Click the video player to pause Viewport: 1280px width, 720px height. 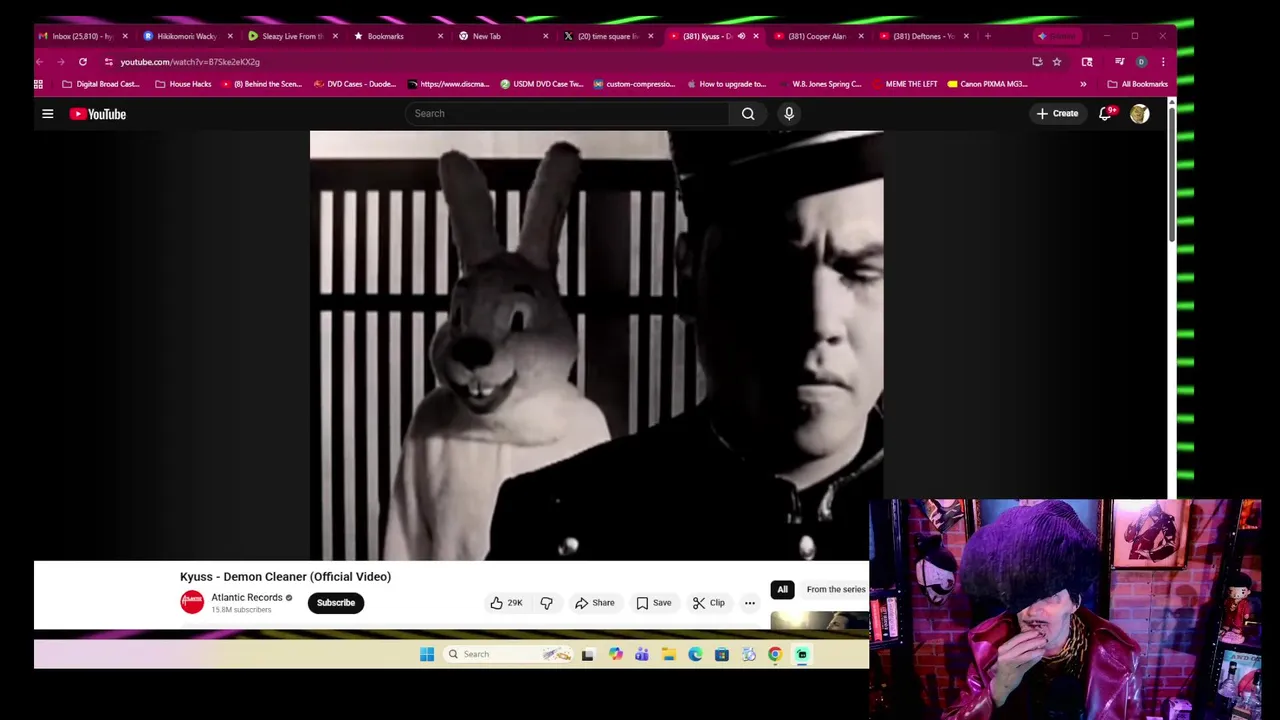tap(596, 345)
